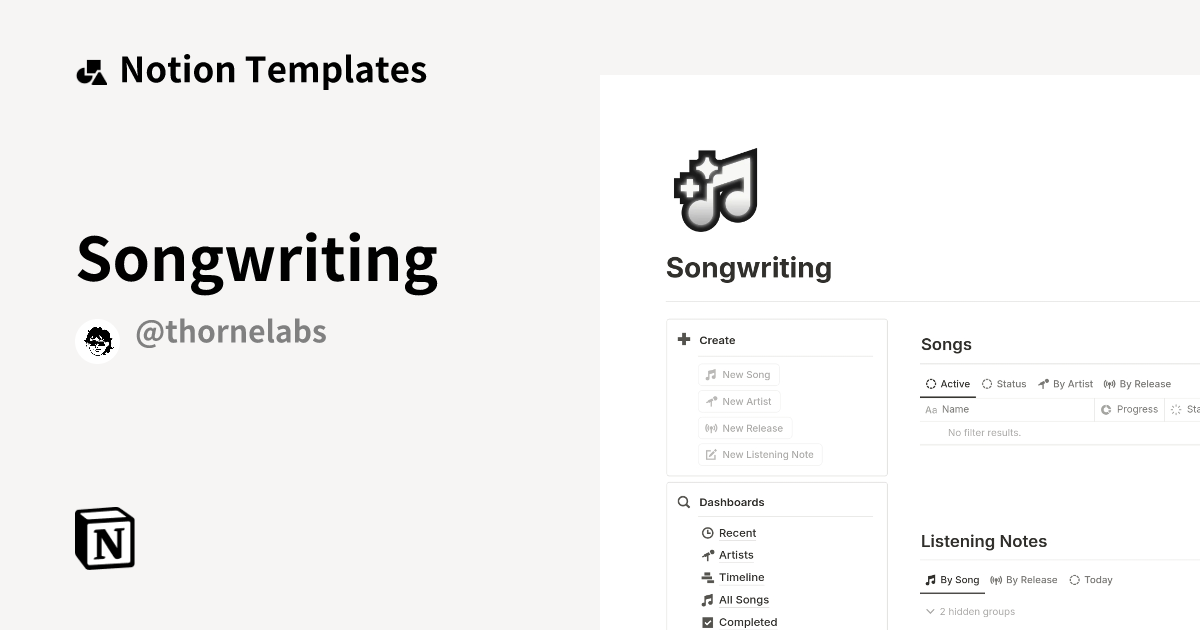
Task: Click the plus icon beside Create
Action: pos(683,339)
